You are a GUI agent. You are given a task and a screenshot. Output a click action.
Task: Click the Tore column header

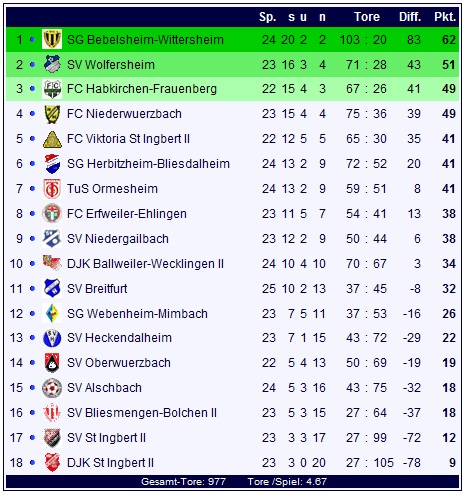(x=367, y=17)
